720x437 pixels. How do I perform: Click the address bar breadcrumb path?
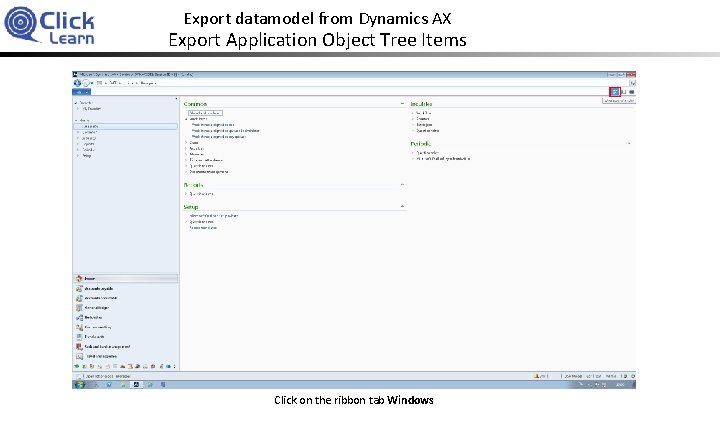point(127,83)
